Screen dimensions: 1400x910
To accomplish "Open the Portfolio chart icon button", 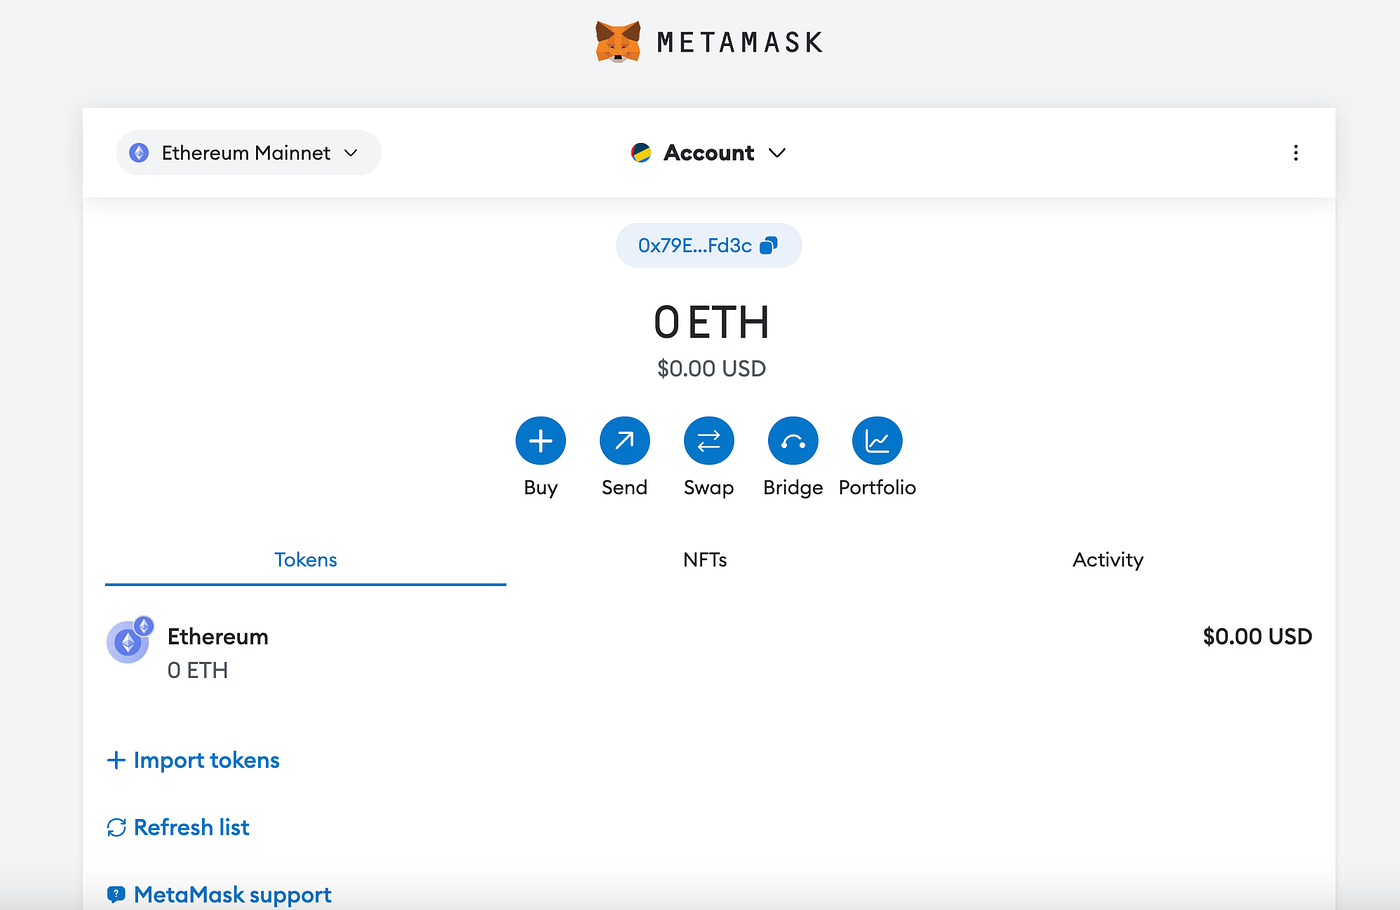I will (877, 441).
